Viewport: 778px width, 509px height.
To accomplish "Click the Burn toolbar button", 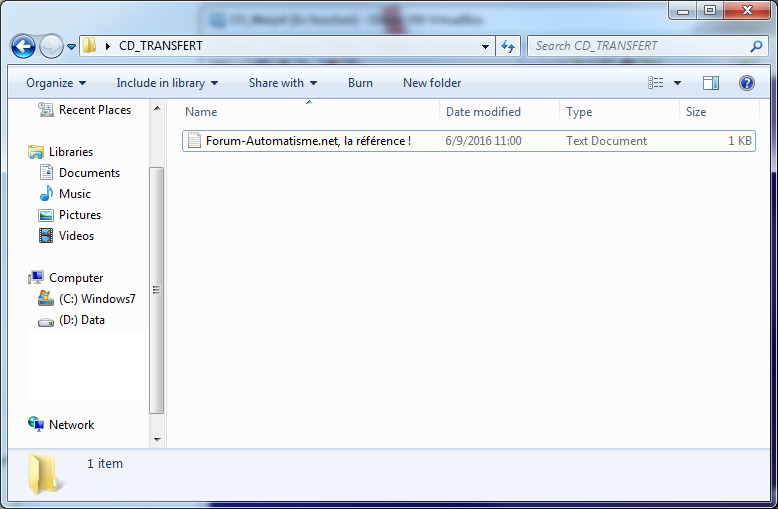I will [360, 83].
